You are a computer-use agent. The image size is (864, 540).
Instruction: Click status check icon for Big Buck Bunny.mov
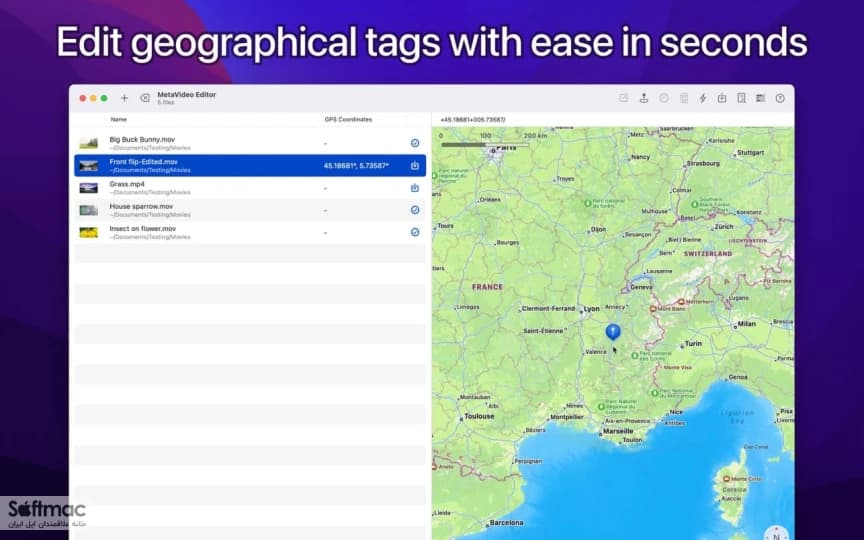(415, 143)
